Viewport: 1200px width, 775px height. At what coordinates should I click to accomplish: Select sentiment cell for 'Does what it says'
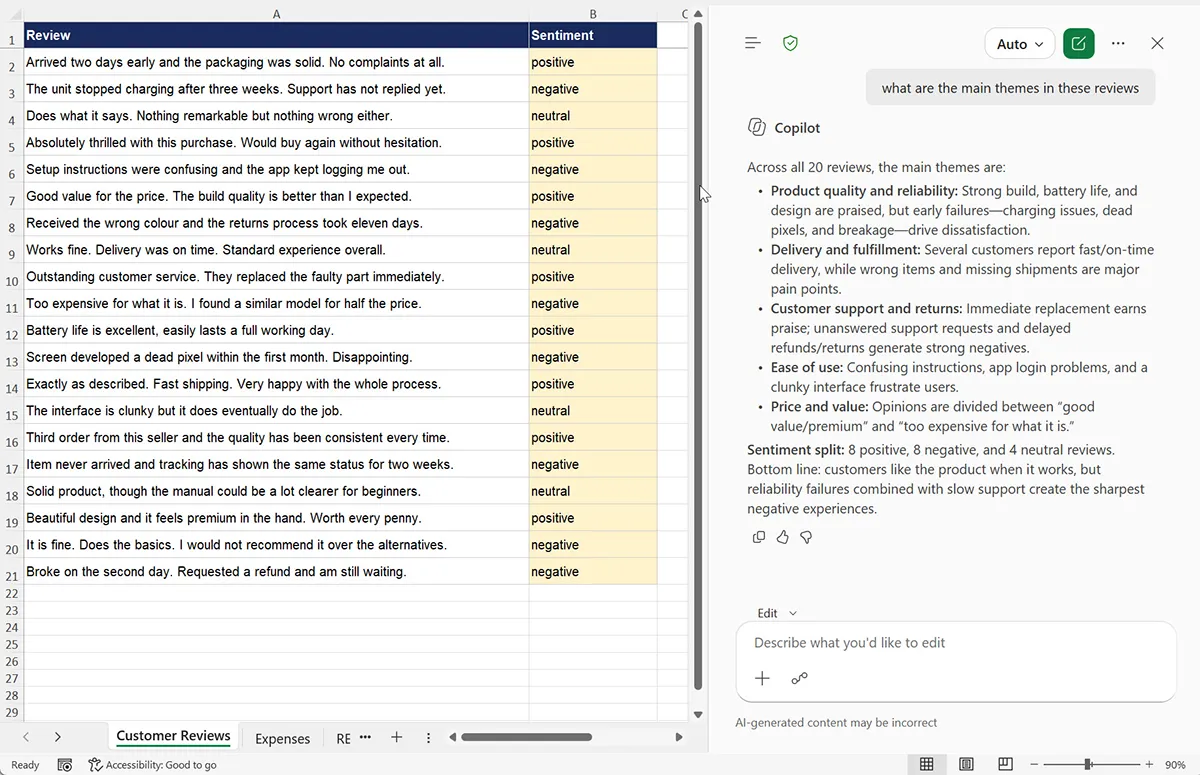593,116
